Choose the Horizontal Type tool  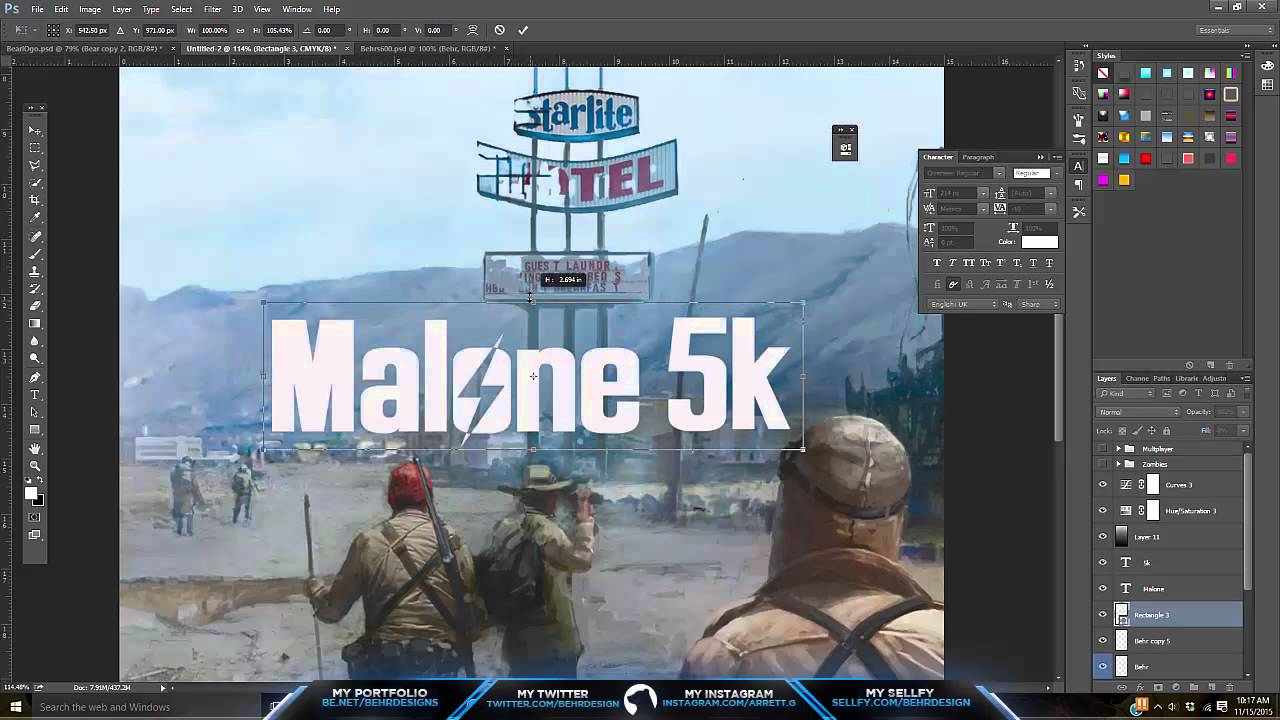35,395
